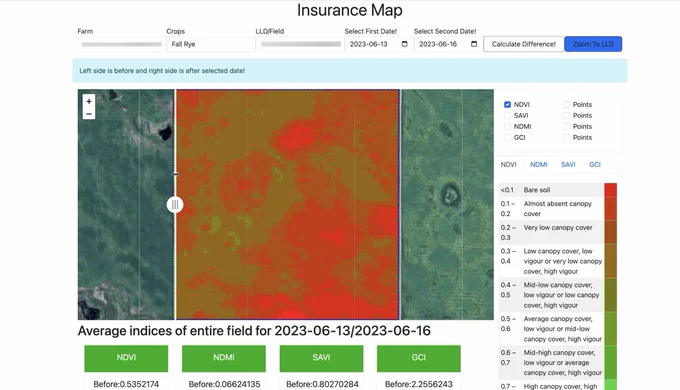This screenshot has height=390, width=680.
Task: Click the 'Left side is before' info banner
Action: 350,71
